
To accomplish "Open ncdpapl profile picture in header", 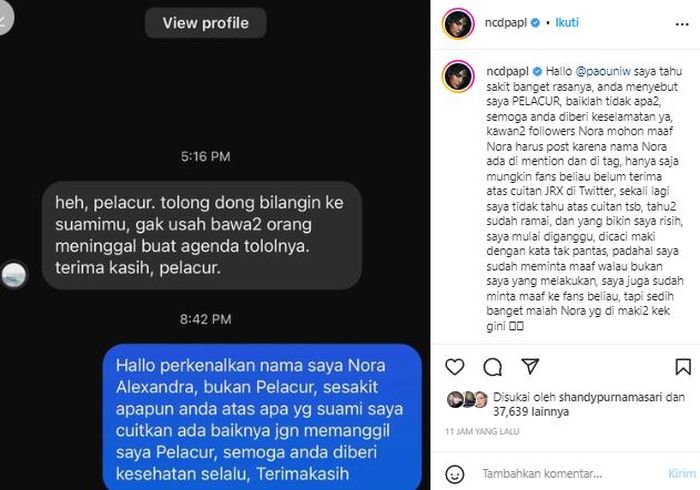I will pos(458,23).
